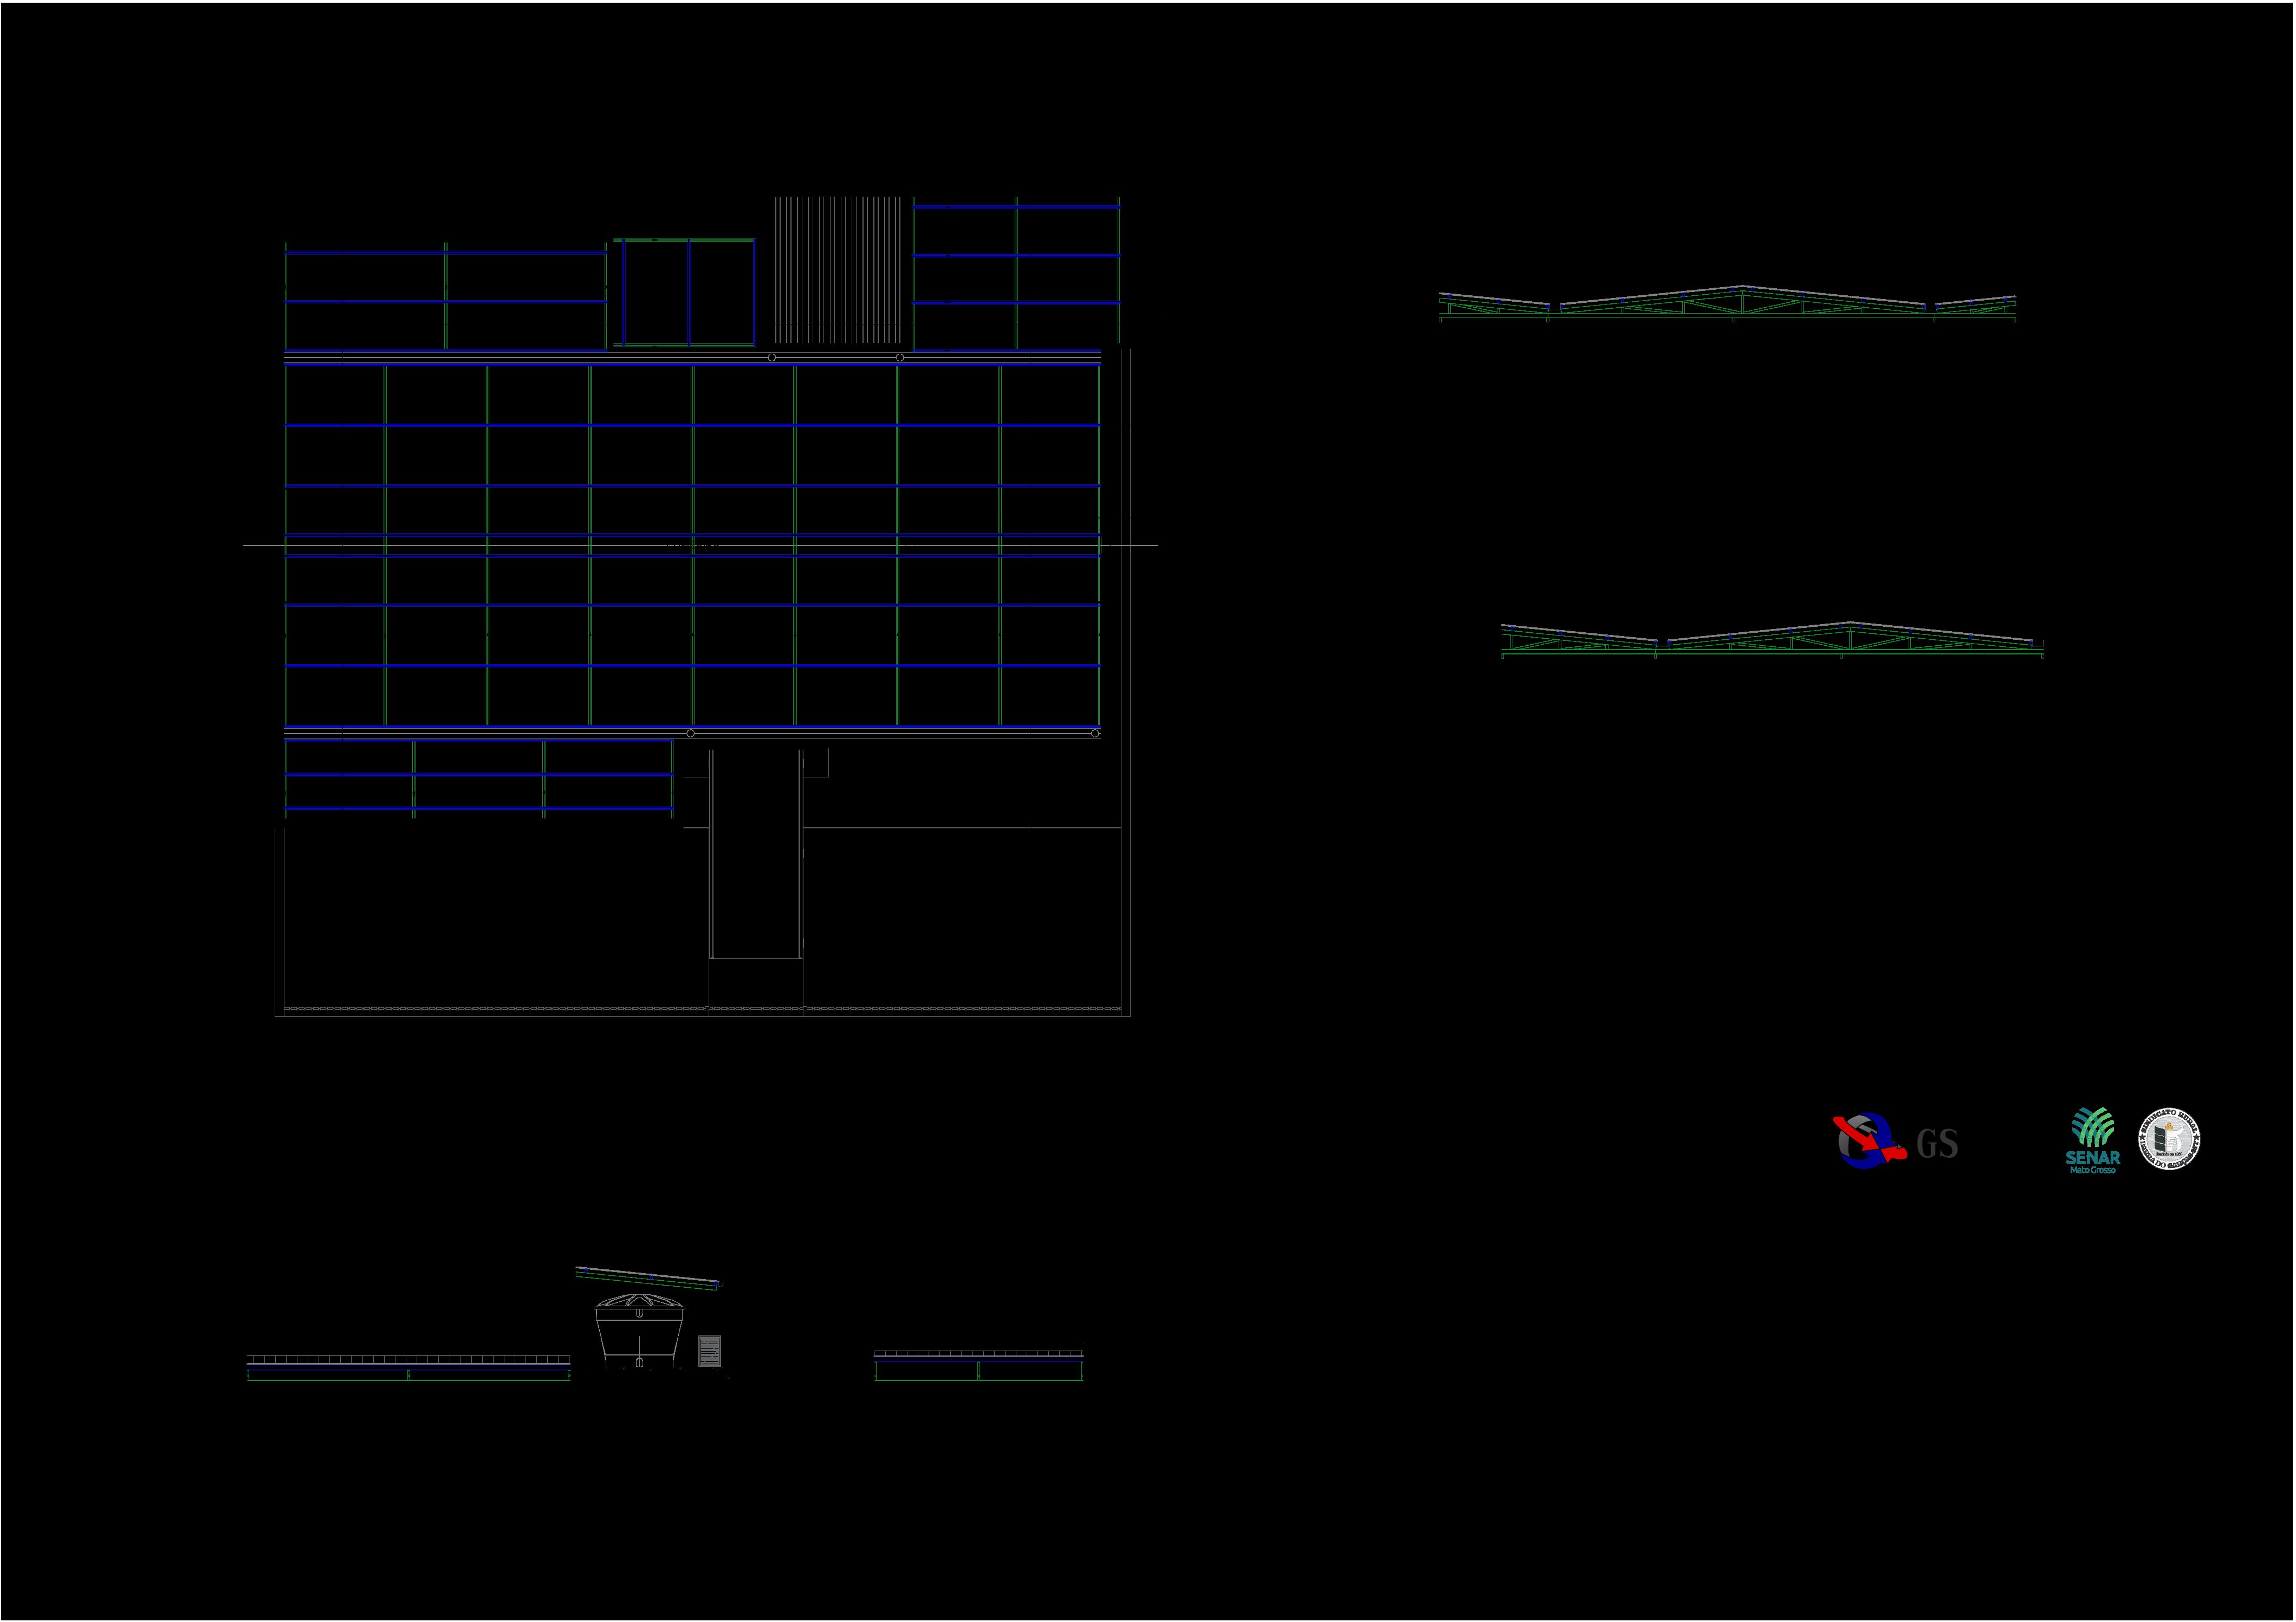Viewport: 2296px width, 1622px height.
Task: Select the lower-left three-bay purlin grid
Action: coord(478,778)
